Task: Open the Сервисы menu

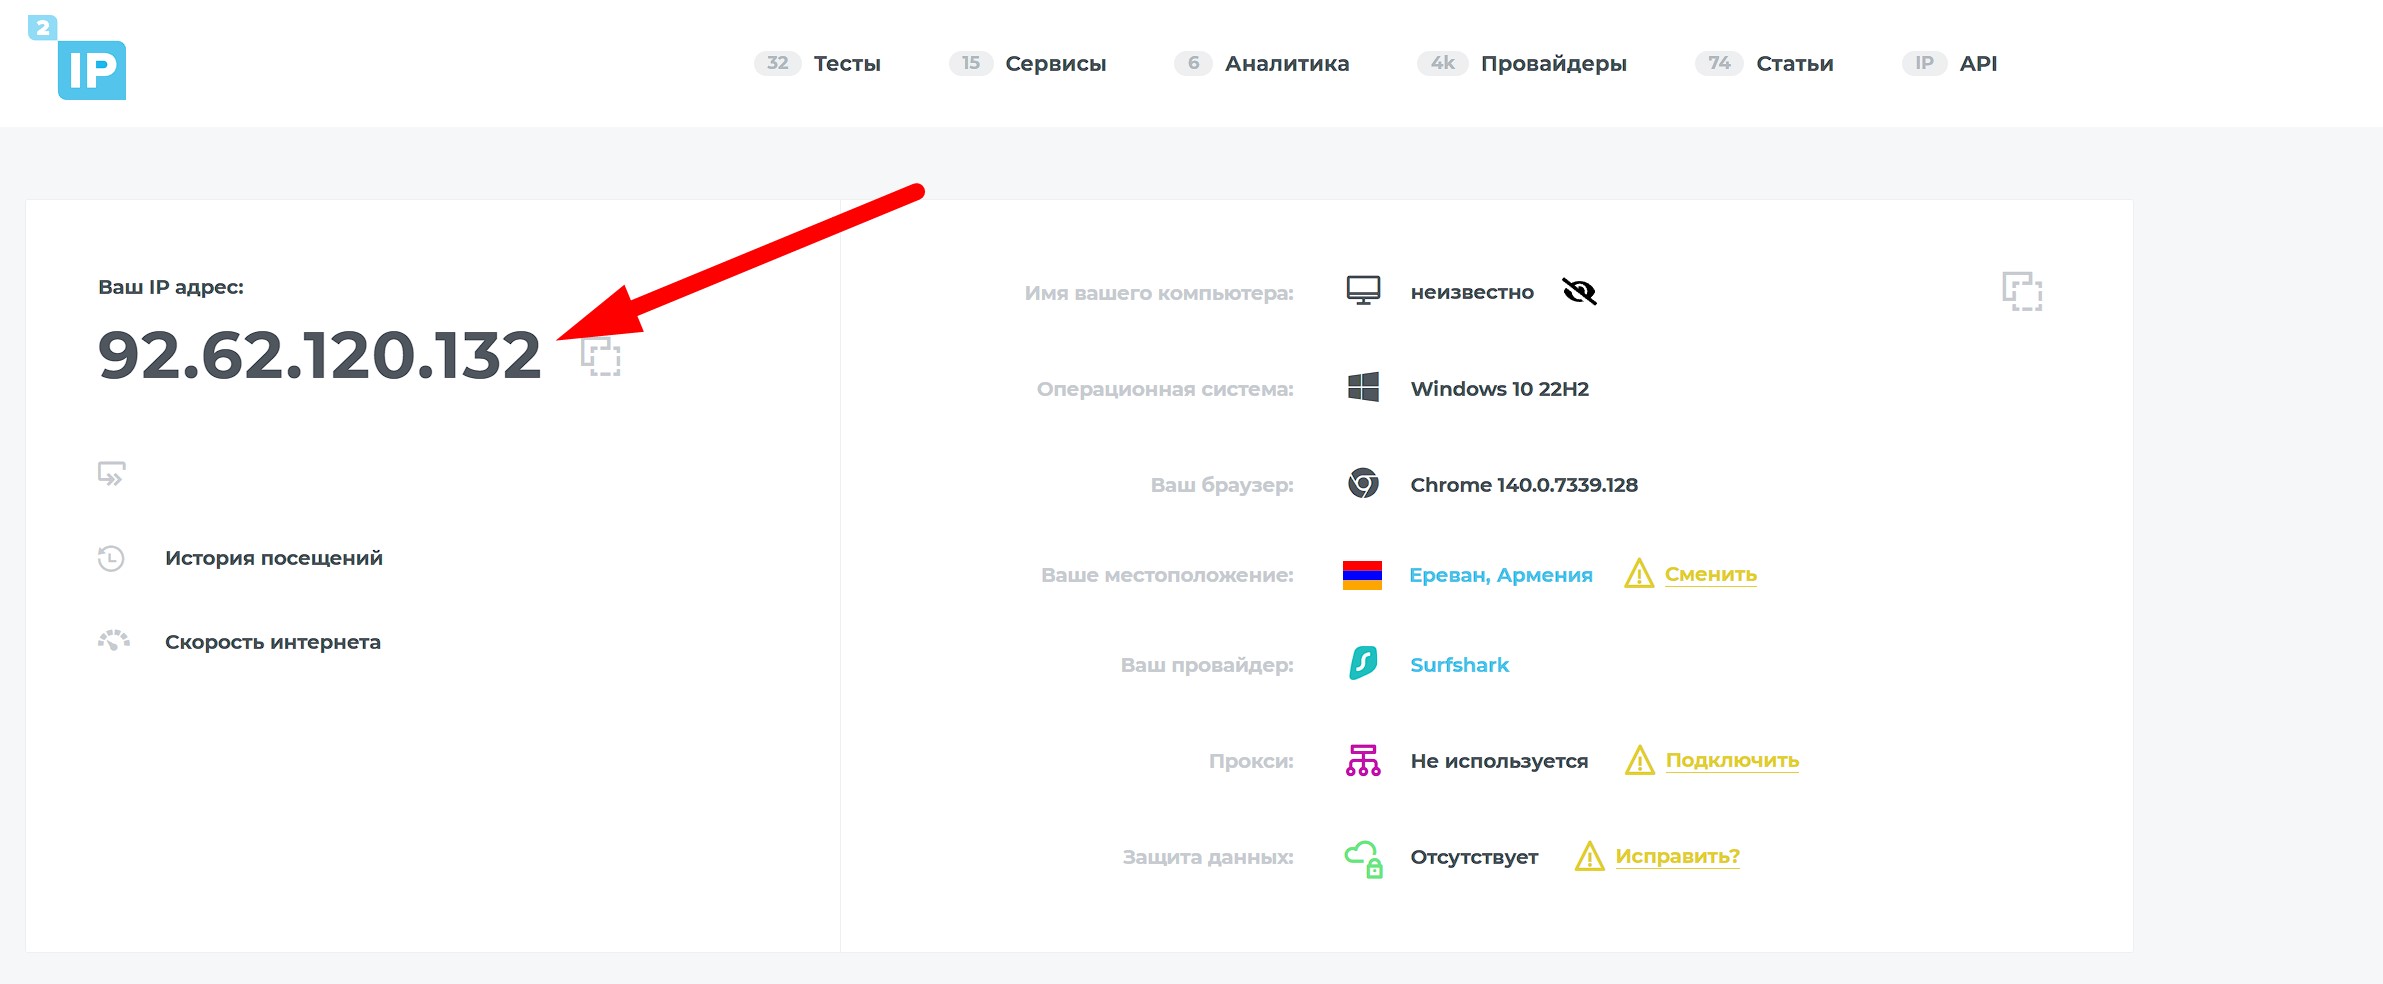Action: (x=1054, y=63)
